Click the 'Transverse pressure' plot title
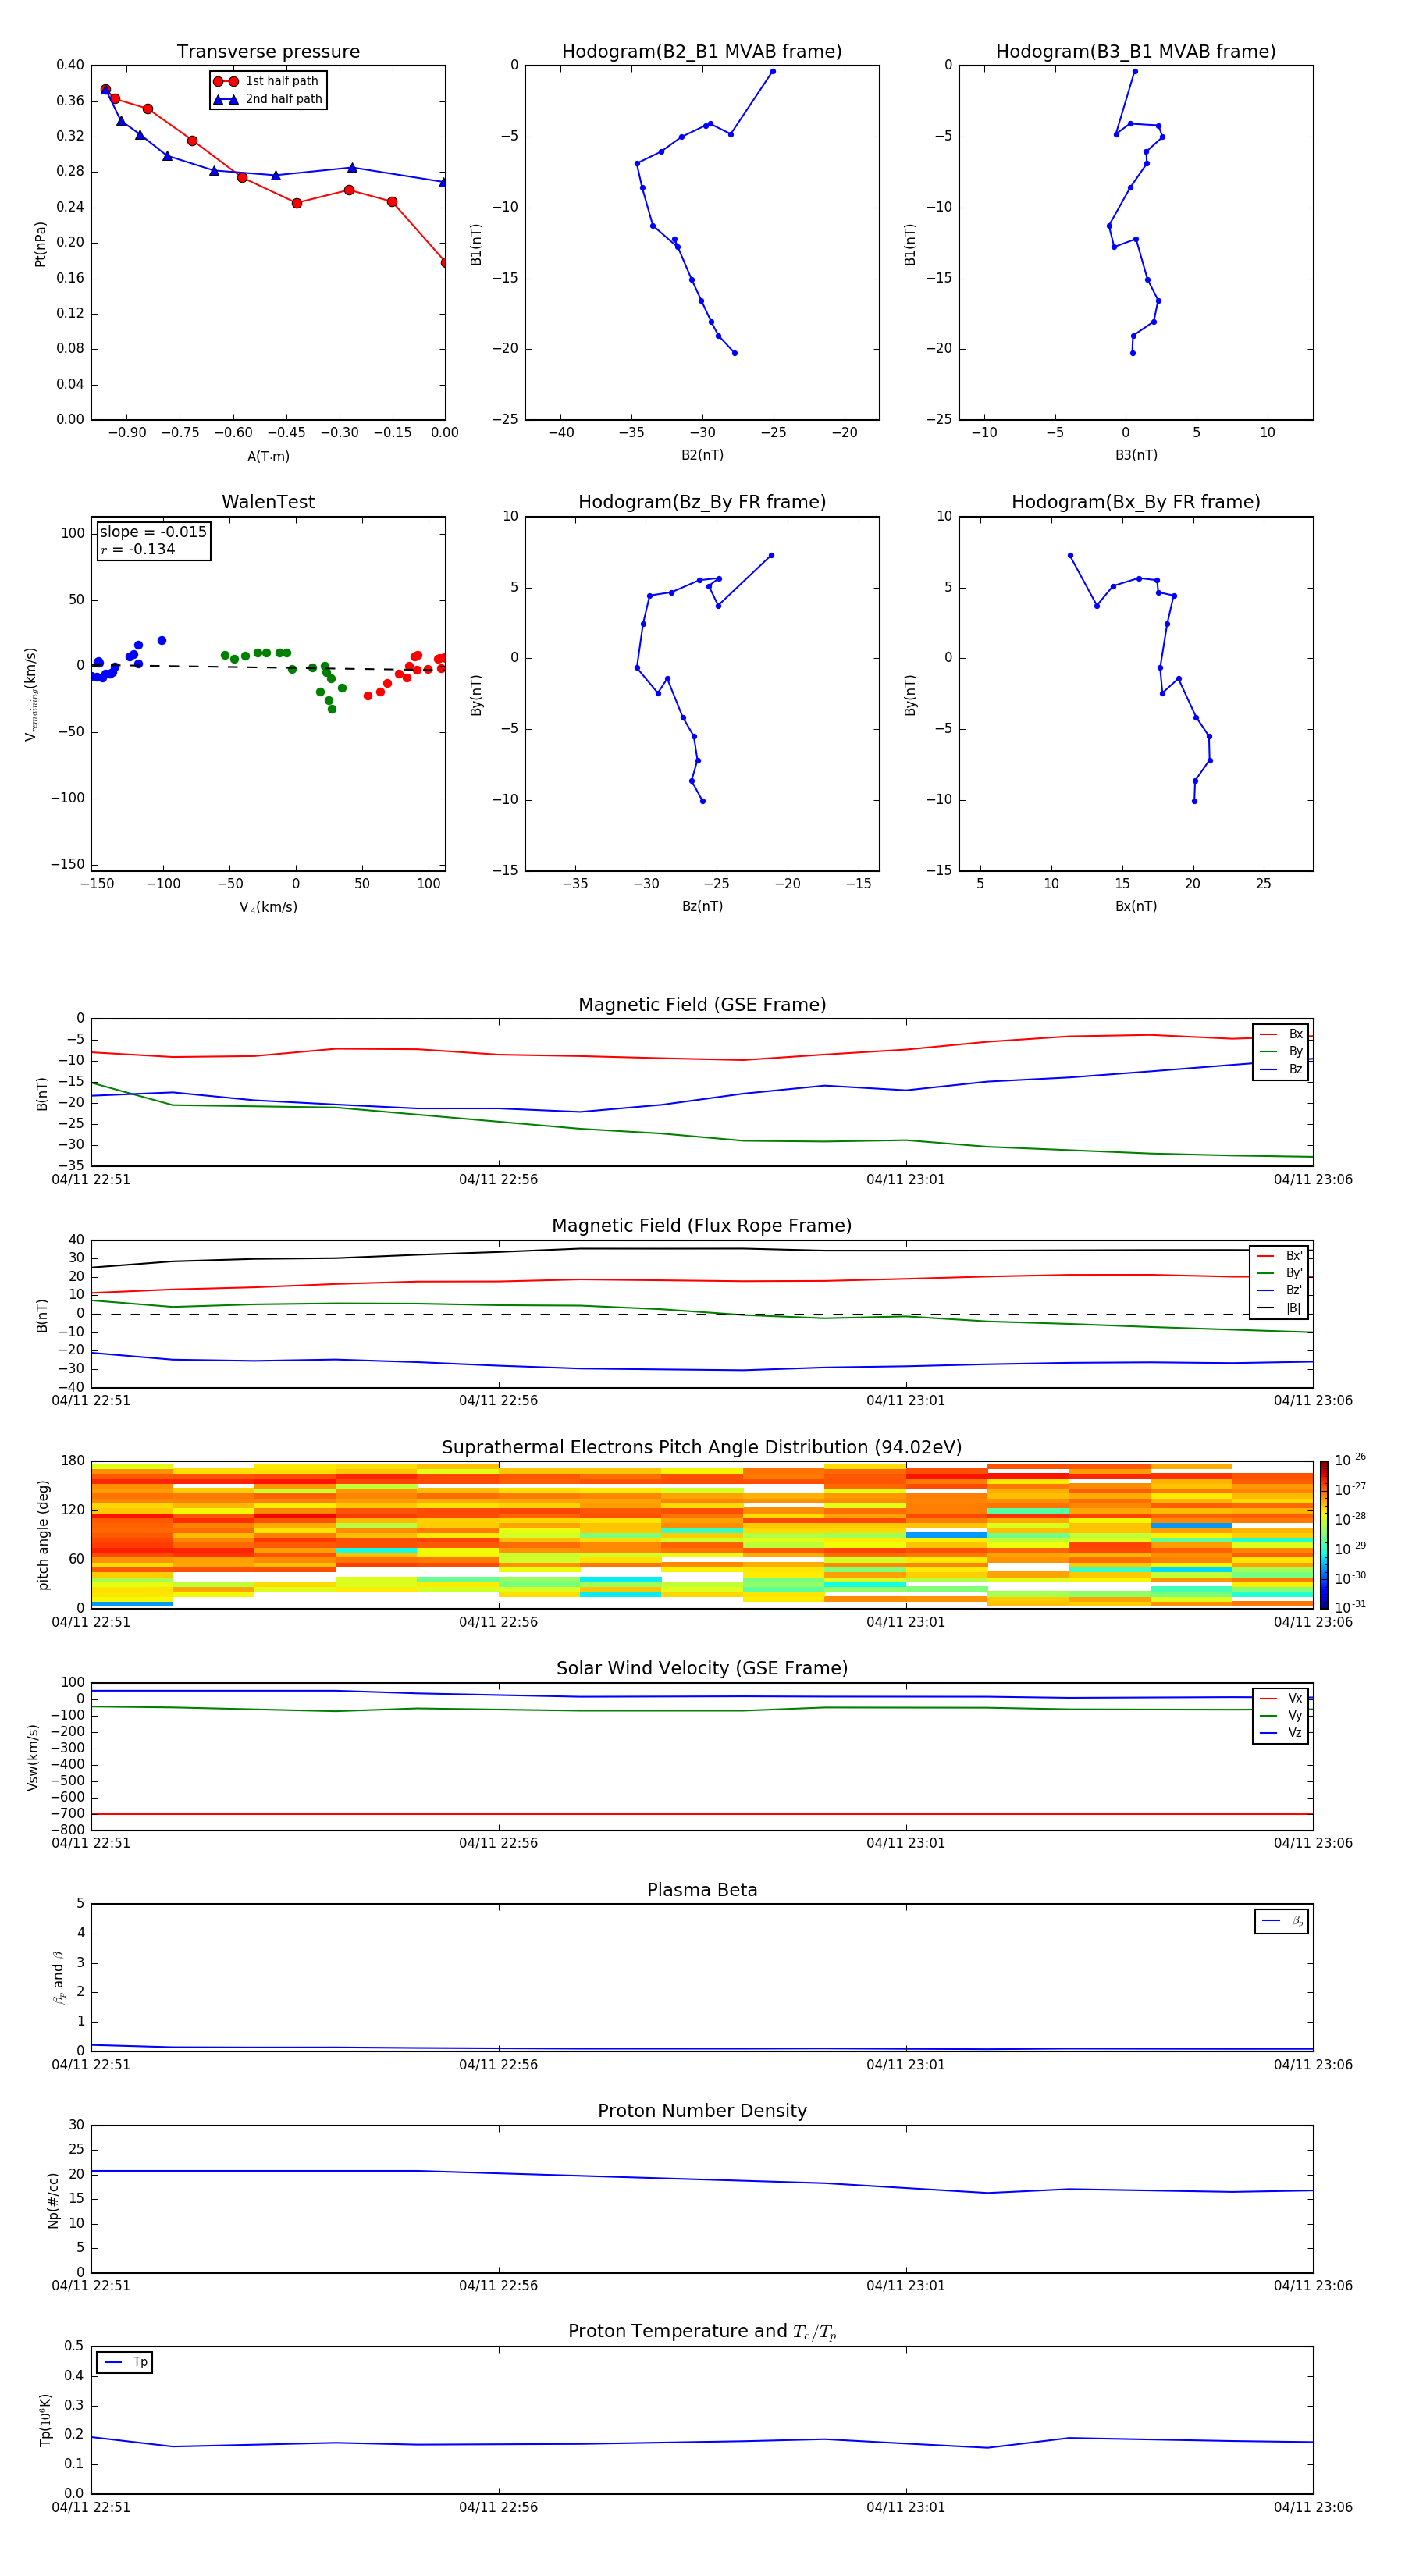Screen dimensions: 1405x2576 pos(268,52)
